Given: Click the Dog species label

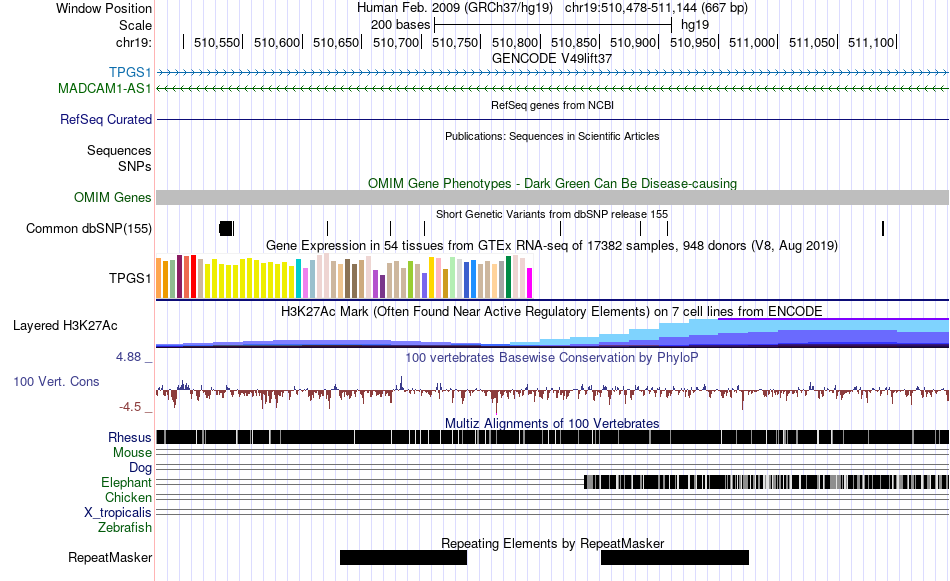Looking at the screenshot, I should click(x=140, y=467).
